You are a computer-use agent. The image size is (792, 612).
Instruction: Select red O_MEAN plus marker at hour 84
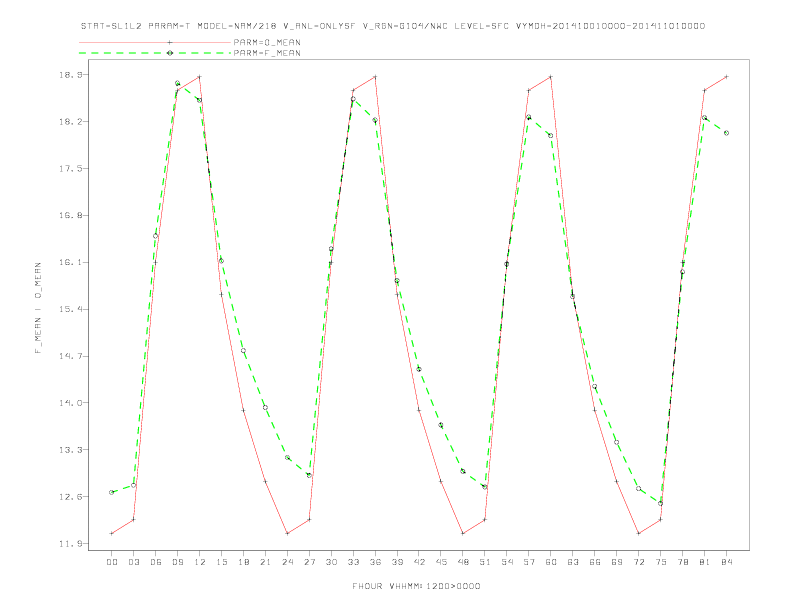coord(726,77)
